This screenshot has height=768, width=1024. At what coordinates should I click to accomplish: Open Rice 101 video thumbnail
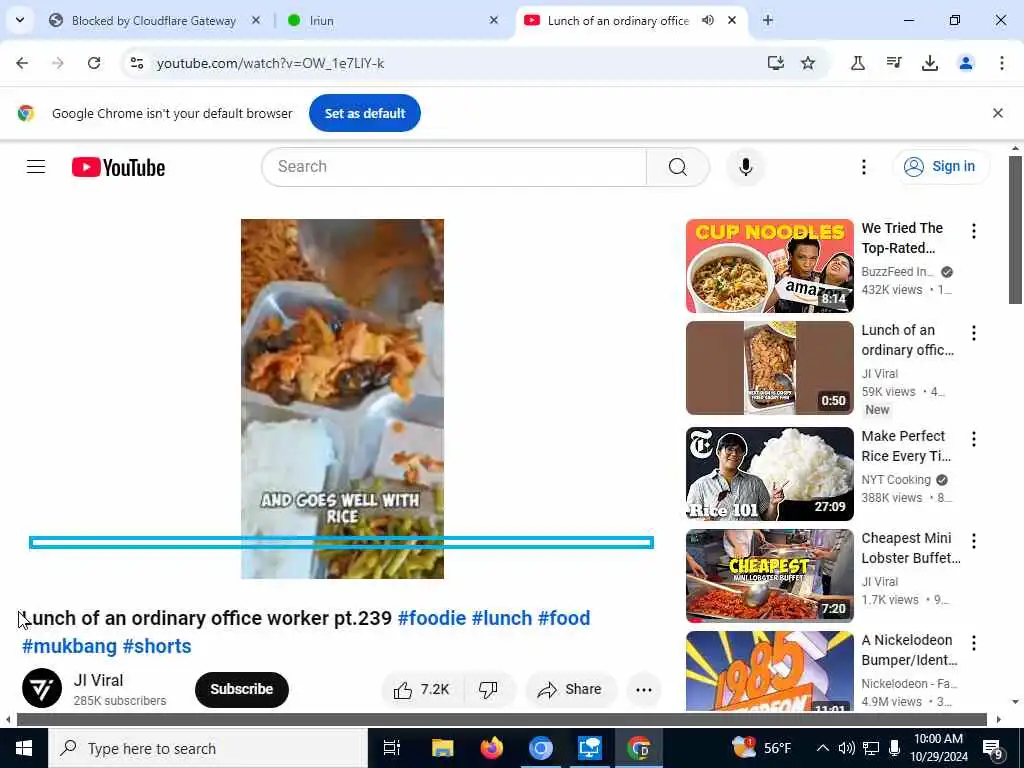[x=769, y=473]
